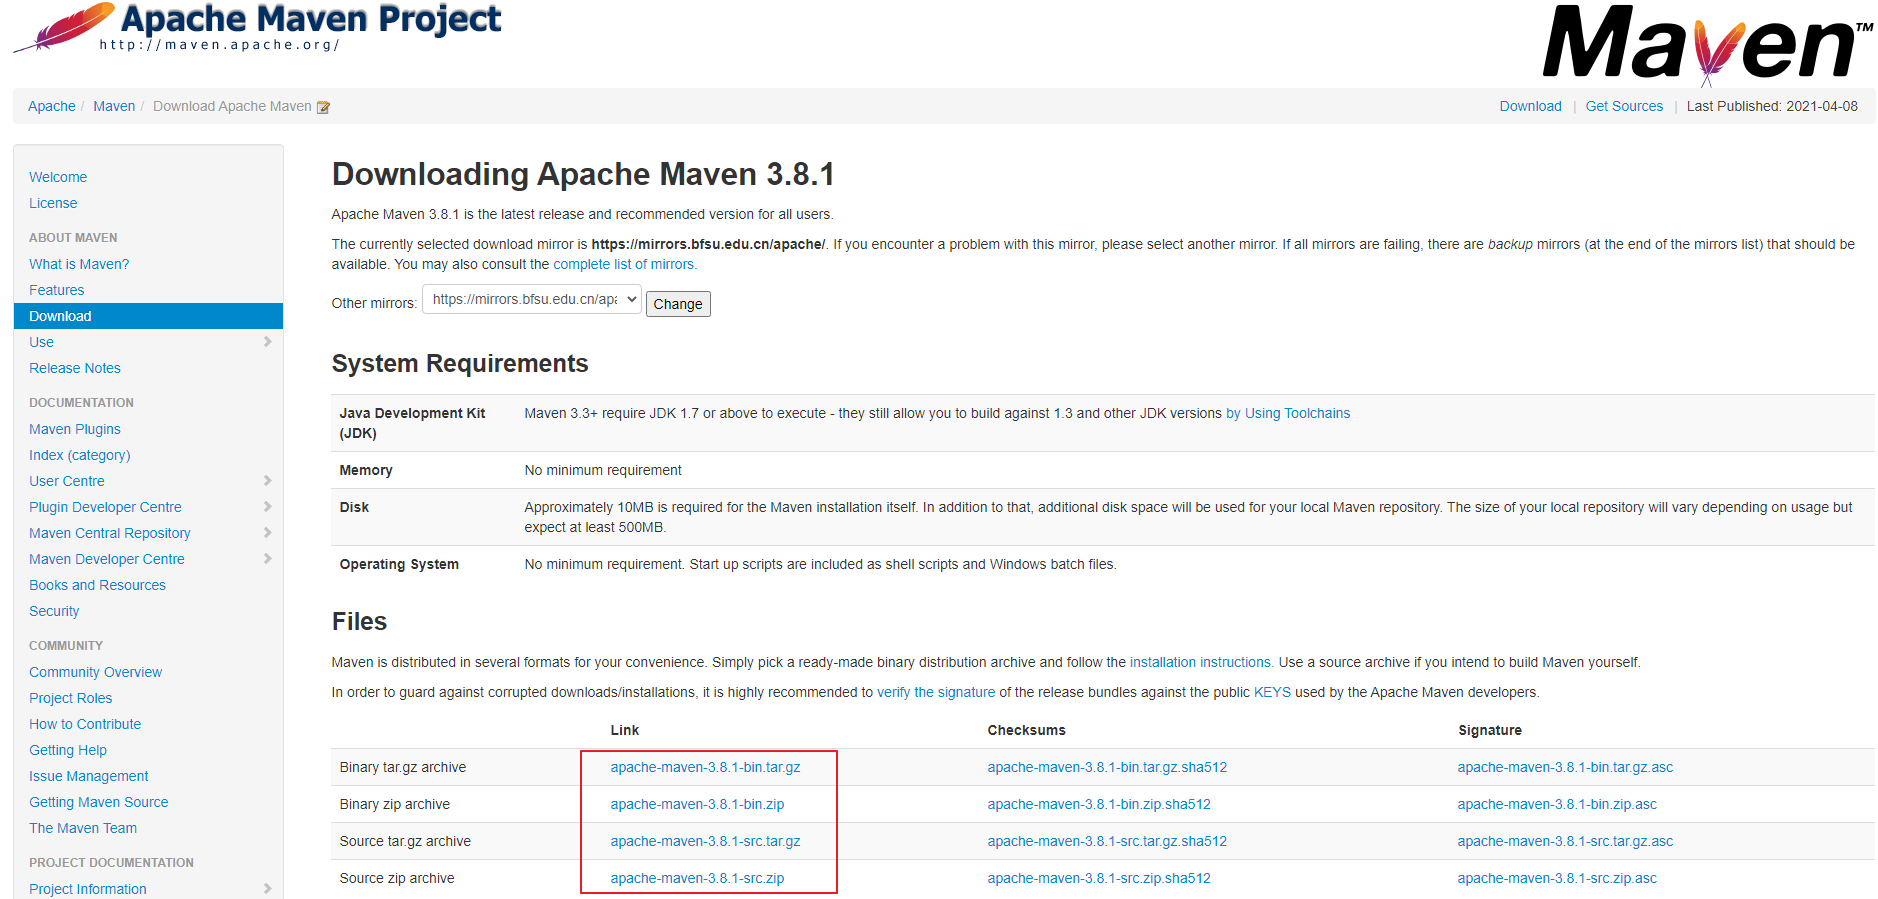Click the Get Sources link
Image resolution: width=1878 pixels, height=899 pixels.
coord(1624,106)
